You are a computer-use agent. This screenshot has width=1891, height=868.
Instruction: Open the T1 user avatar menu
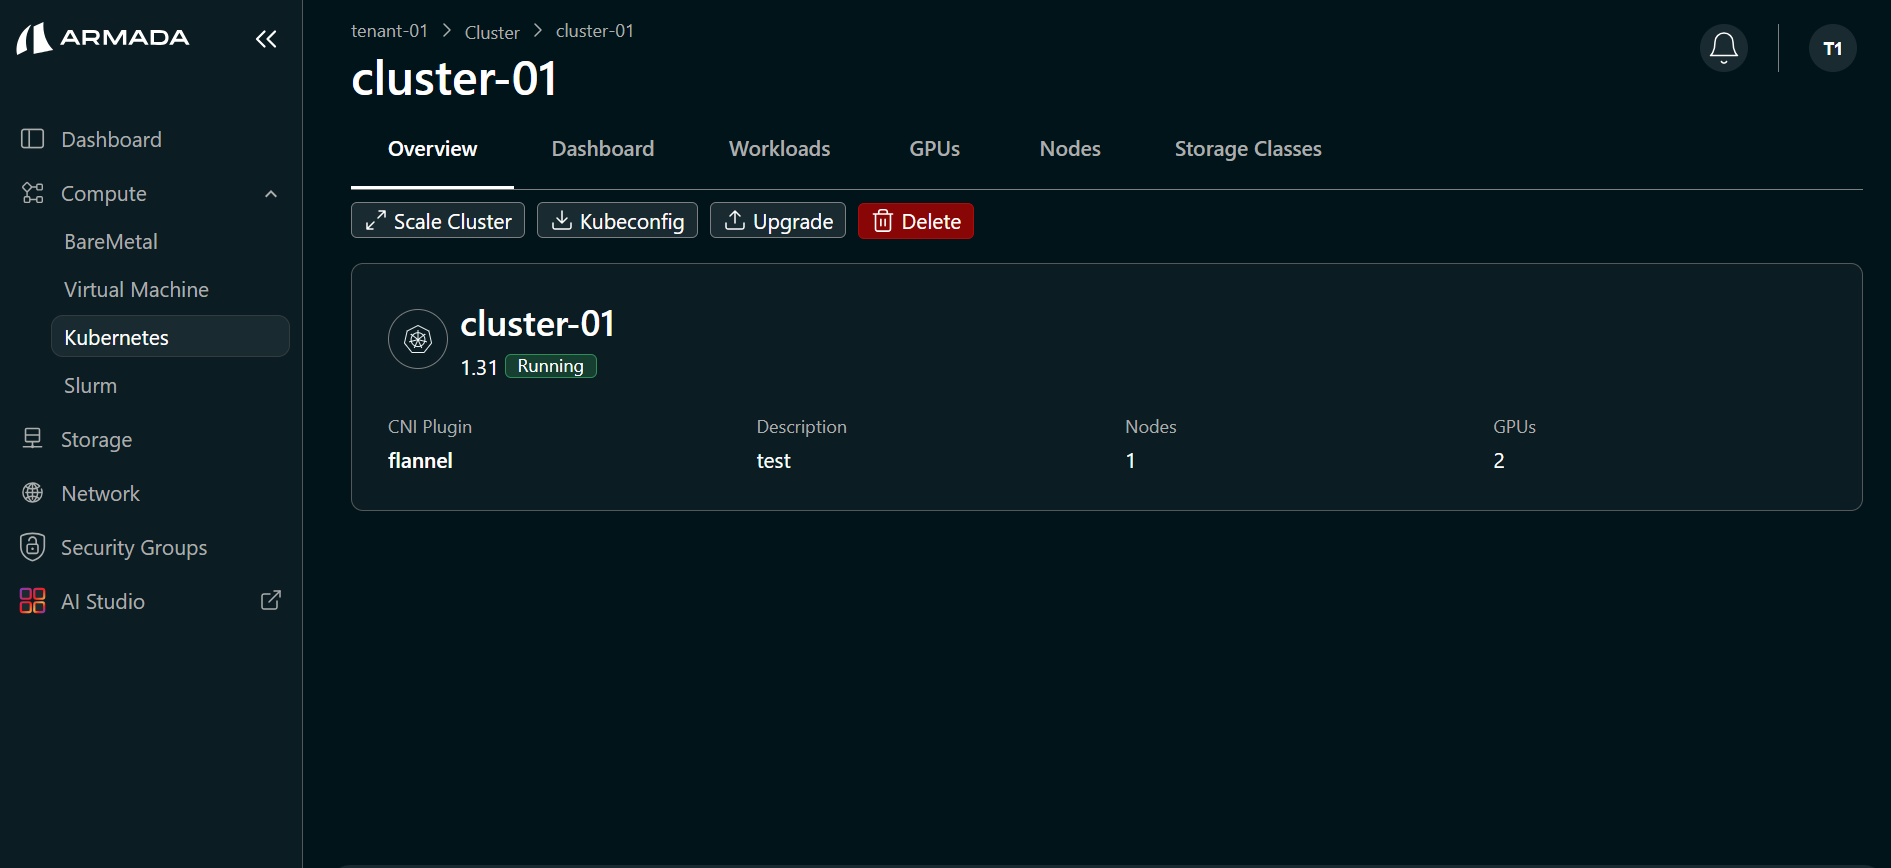click(x=1833, y=48)
